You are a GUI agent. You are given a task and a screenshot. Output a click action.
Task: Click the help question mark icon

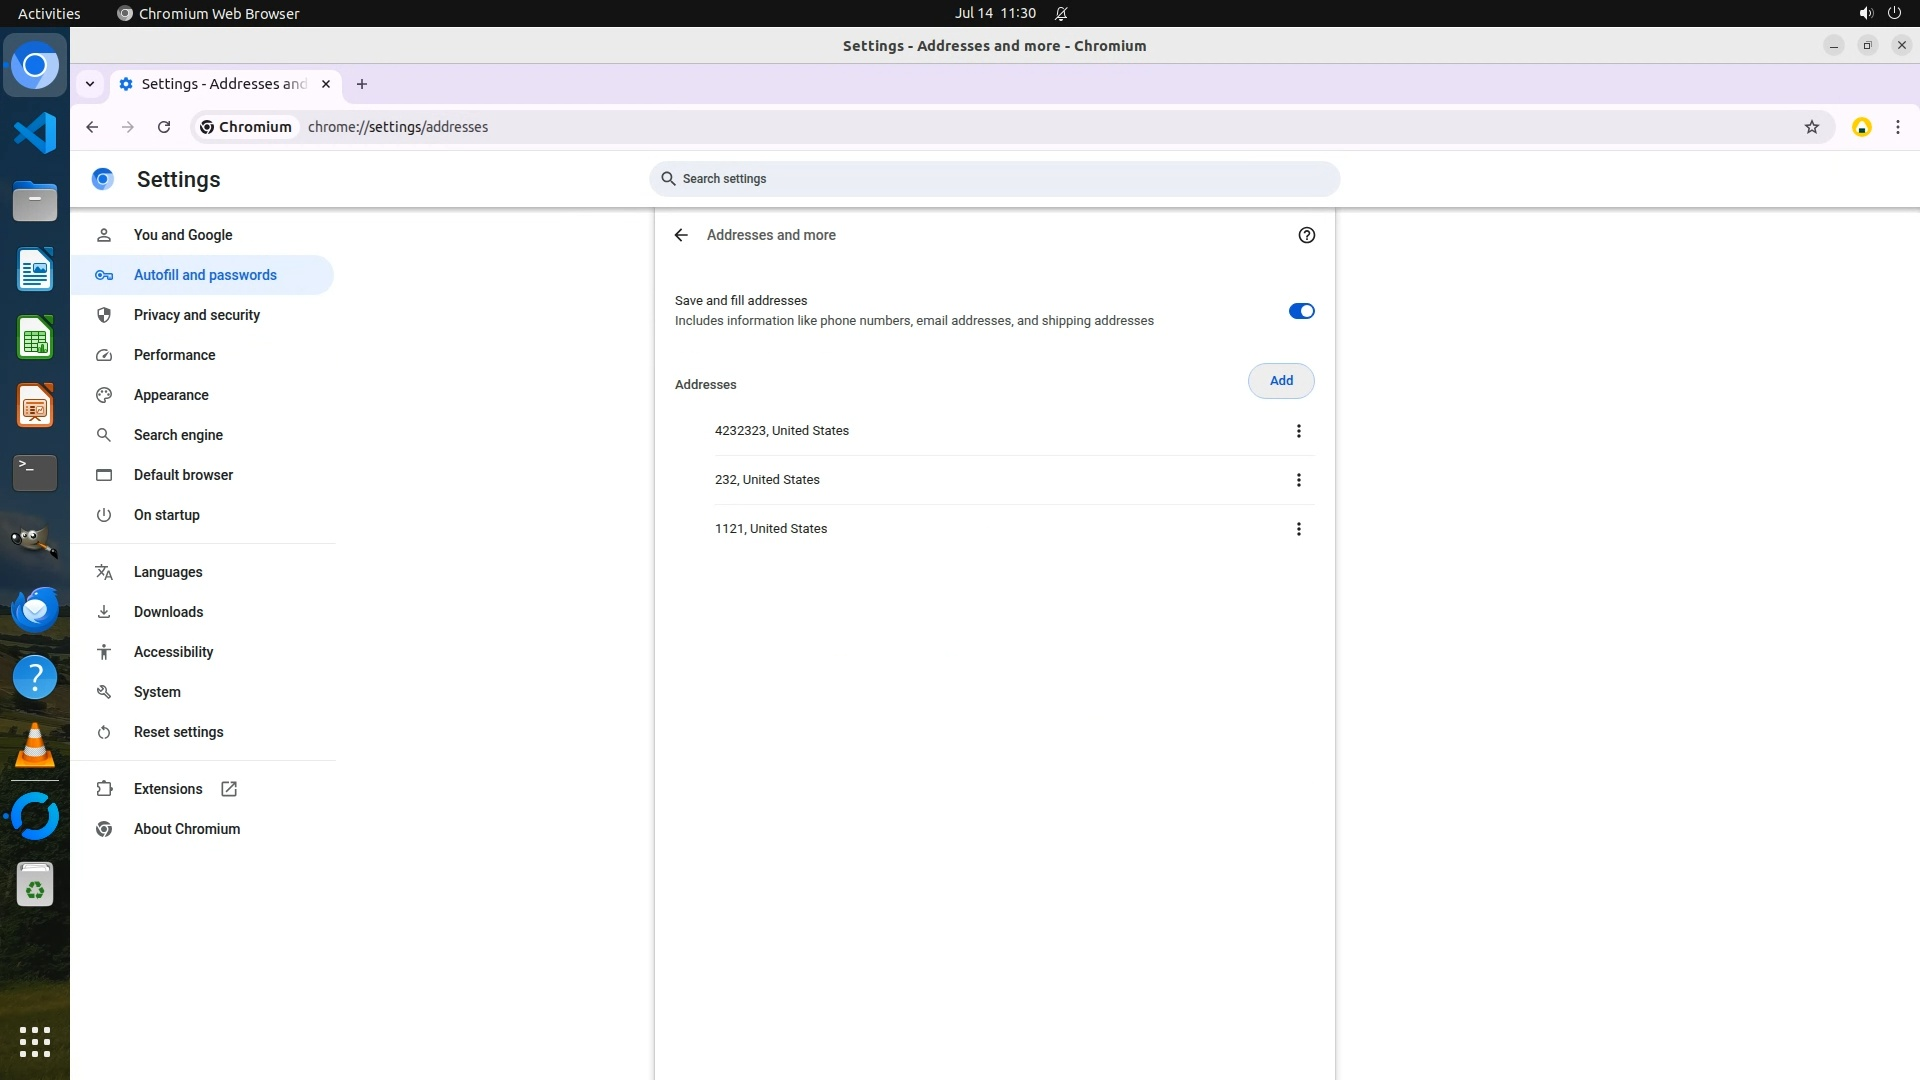point(1306,235)
